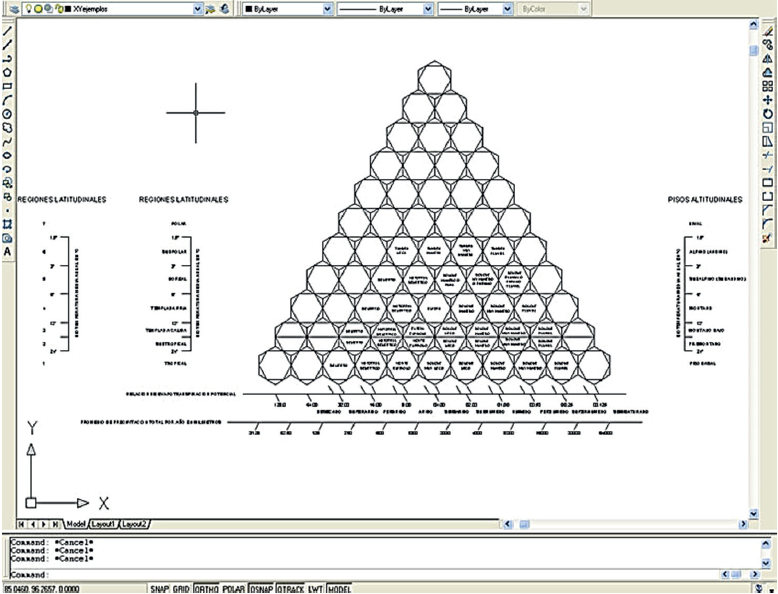Switch to the Layout2 tab
The height and width of the screenshot is (594, 778).
point(135,524)
